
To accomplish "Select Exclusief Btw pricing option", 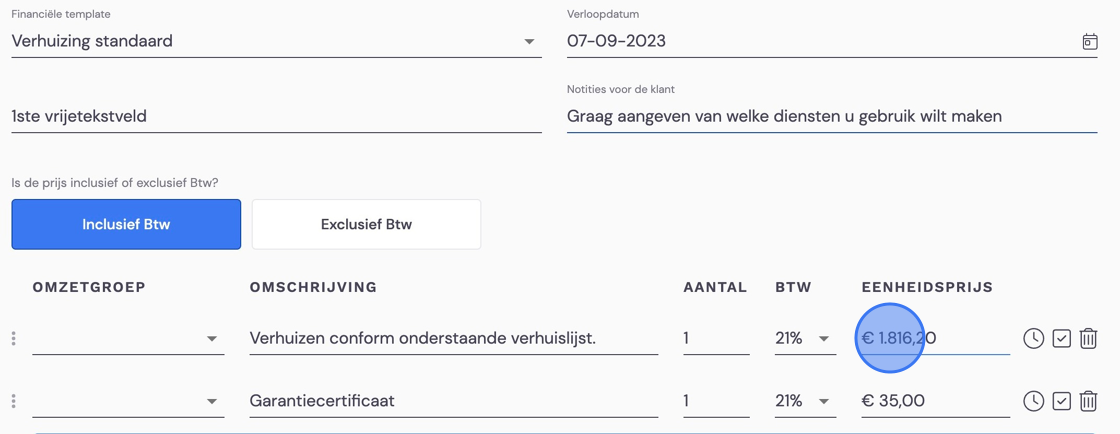I will point(366,224).
